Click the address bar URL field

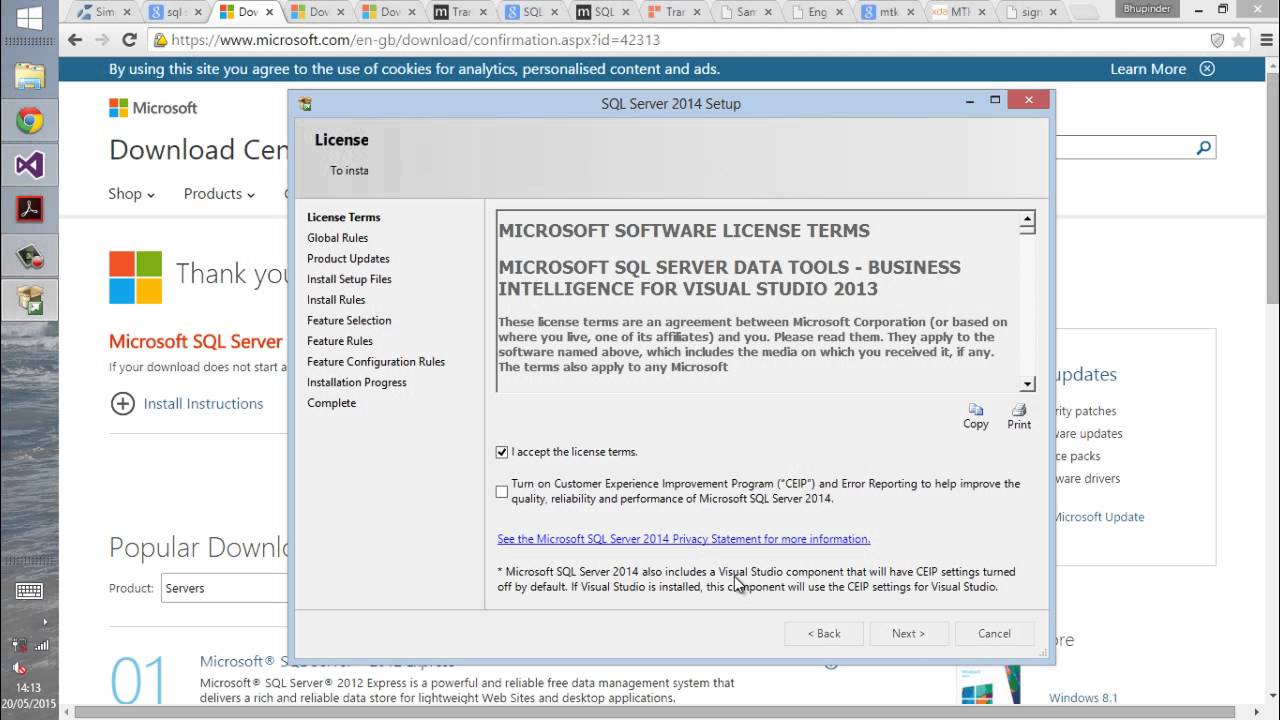[680, 41]
